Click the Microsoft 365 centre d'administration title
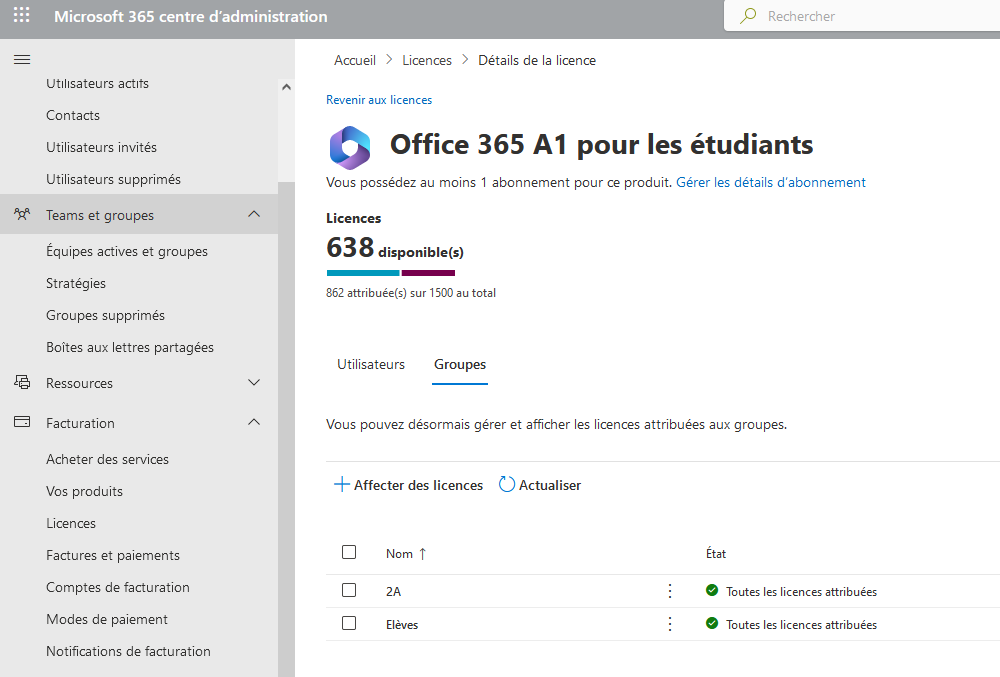Screen dimensions: 1000x677 191,17
